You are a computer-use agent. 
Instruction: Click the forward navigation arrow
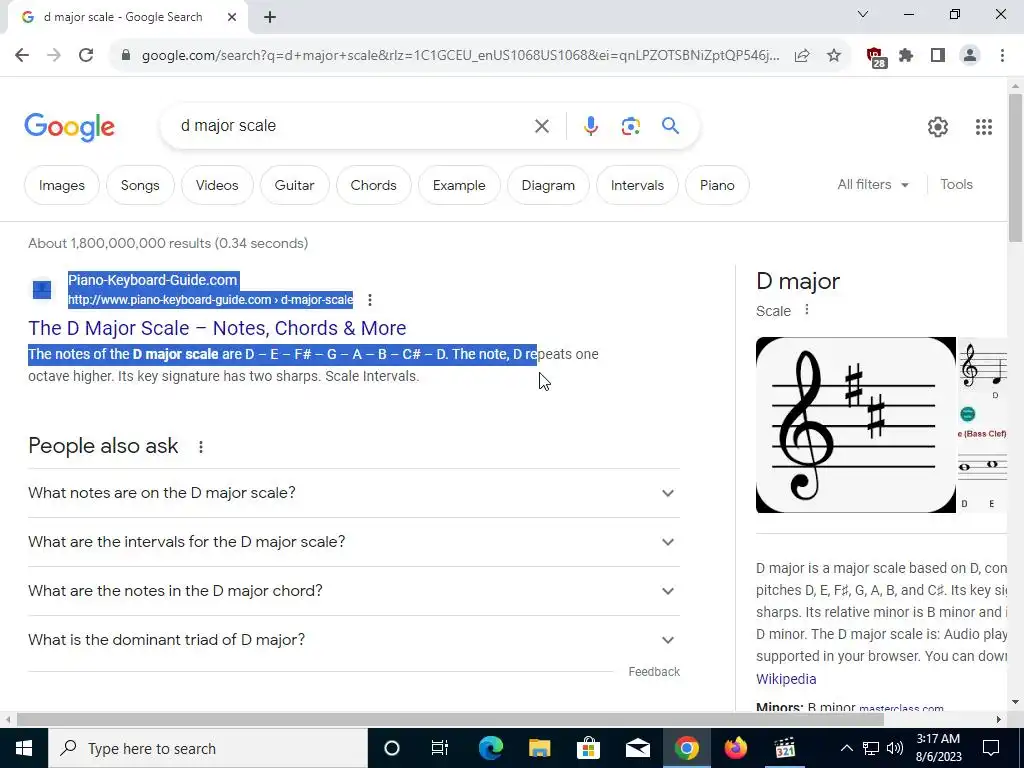tap(54, 56)
